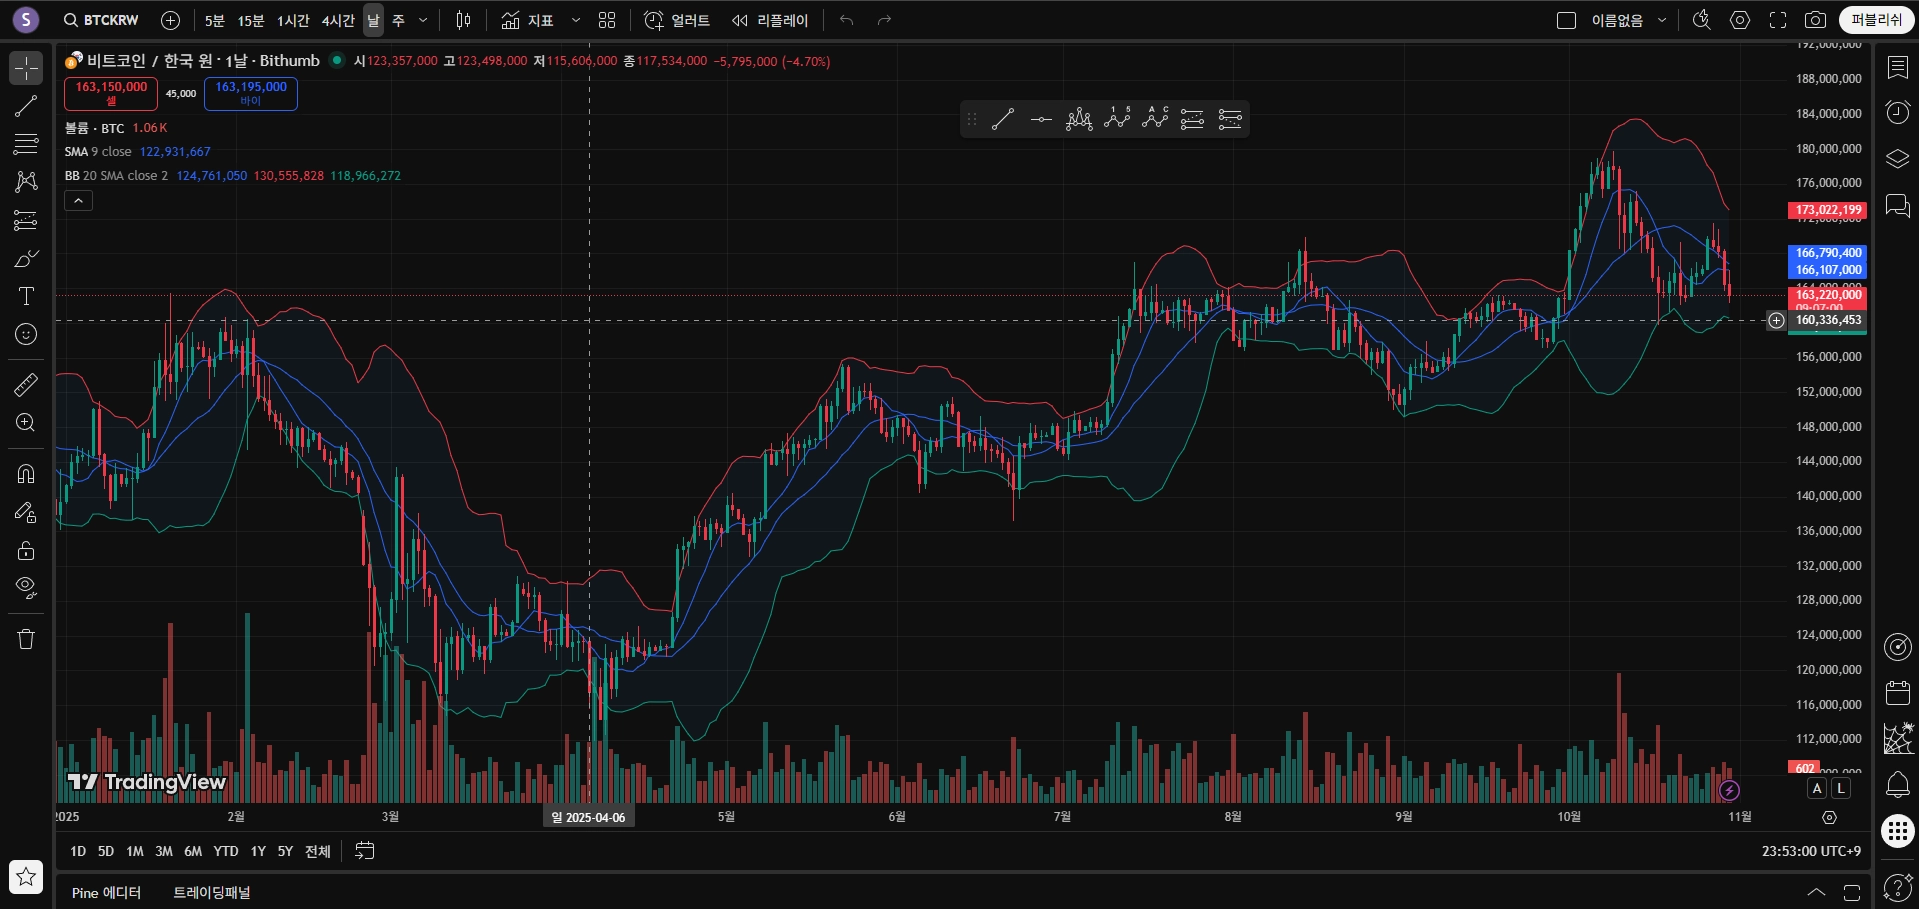Open the Fibonacci tools in left toolbar
Image resolution: width=1919 pixels, height=909 pixels.
click(x=26, y=144)
